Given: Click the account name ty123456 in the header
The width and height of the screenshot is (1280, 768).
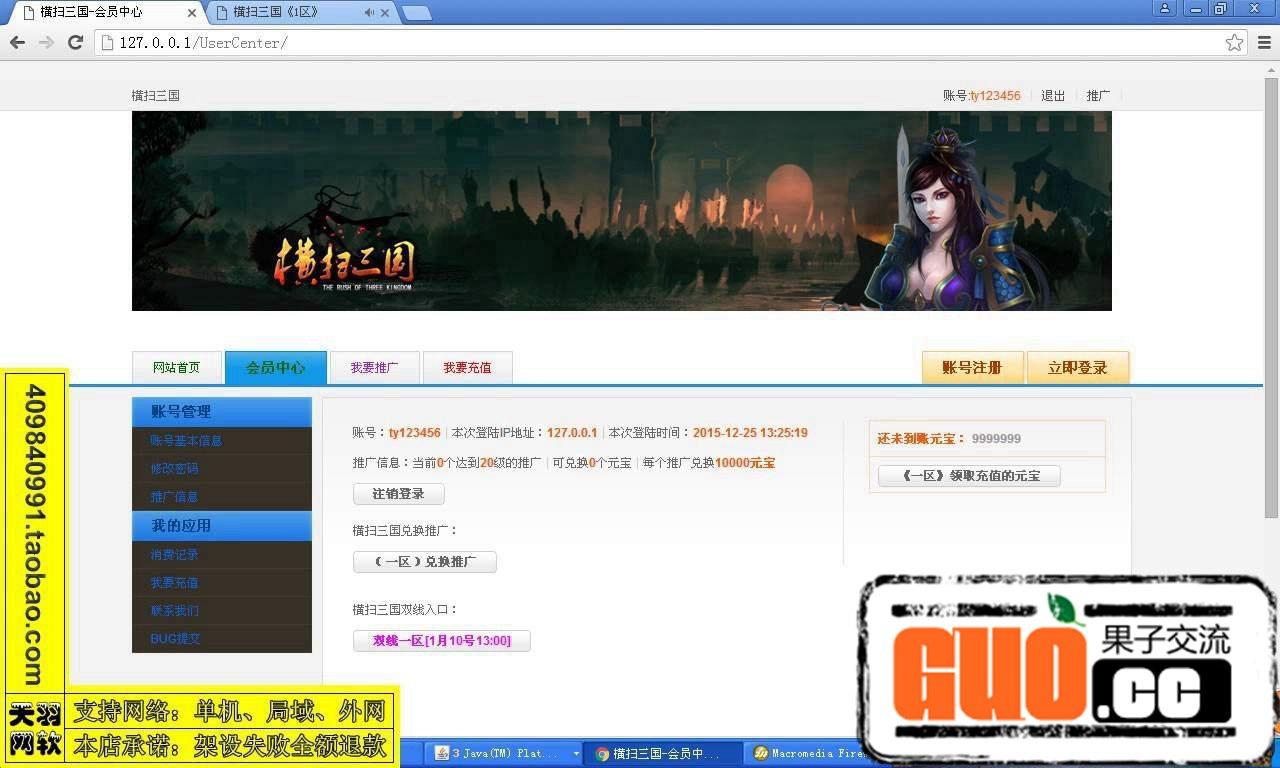Looking at the screenshot, I should [995, 96].
